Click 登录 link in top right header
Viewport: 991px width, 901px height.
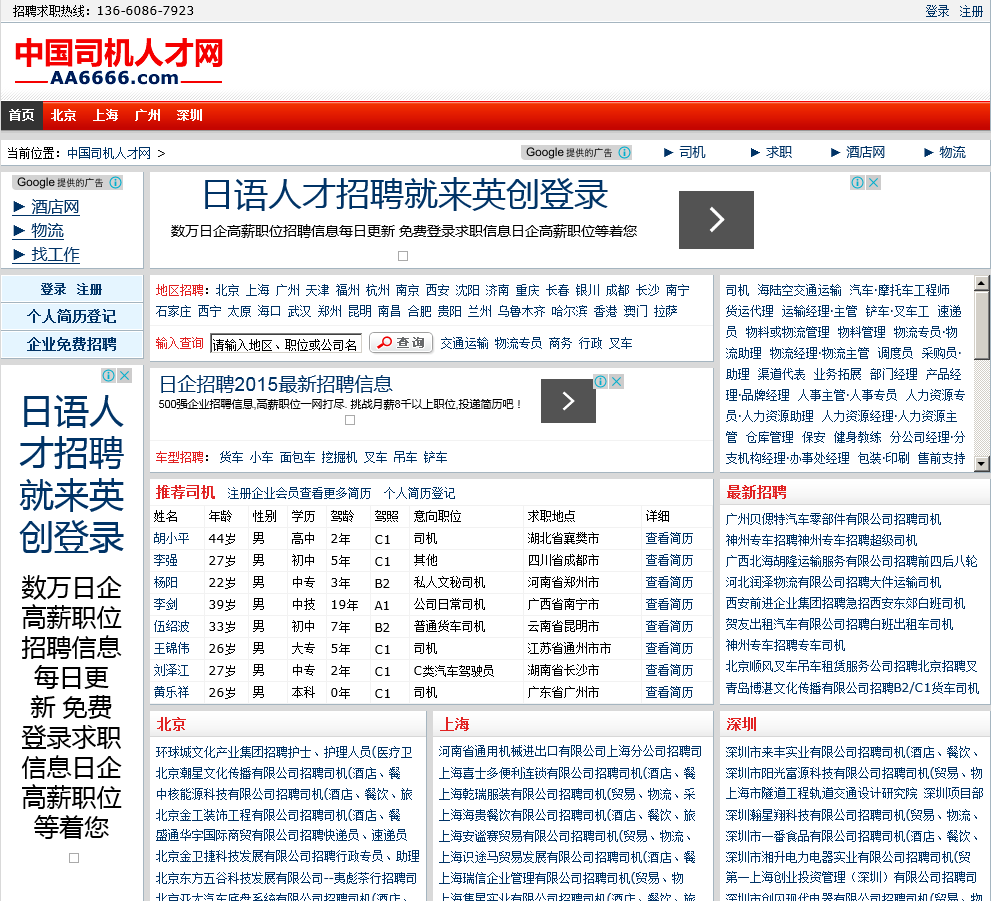937,11
